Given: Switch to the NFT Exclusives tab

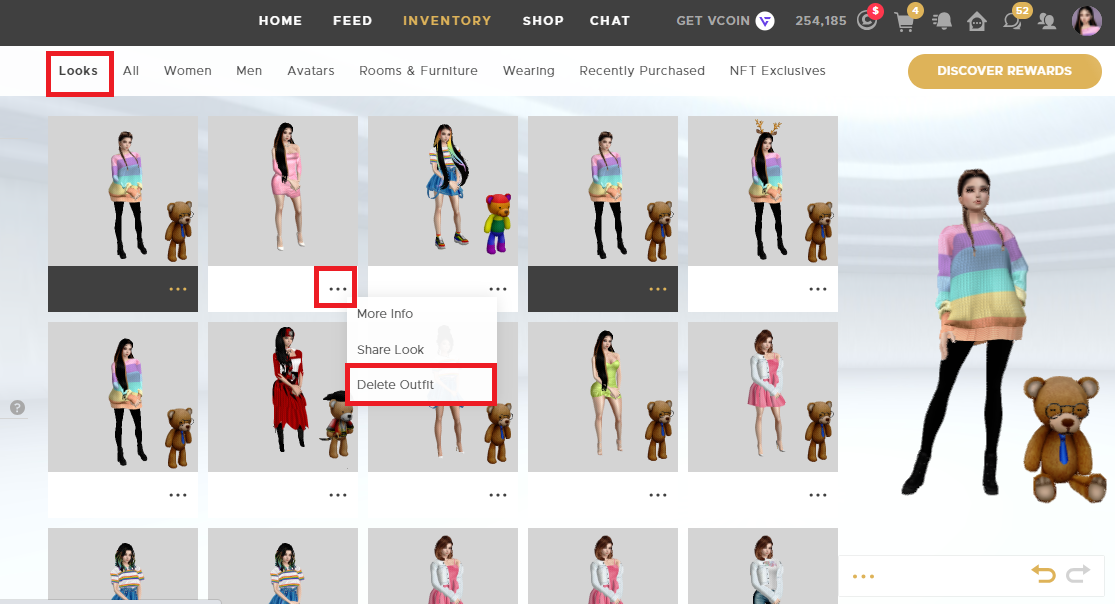Looking at the screenshot, I should coord(777,70).
